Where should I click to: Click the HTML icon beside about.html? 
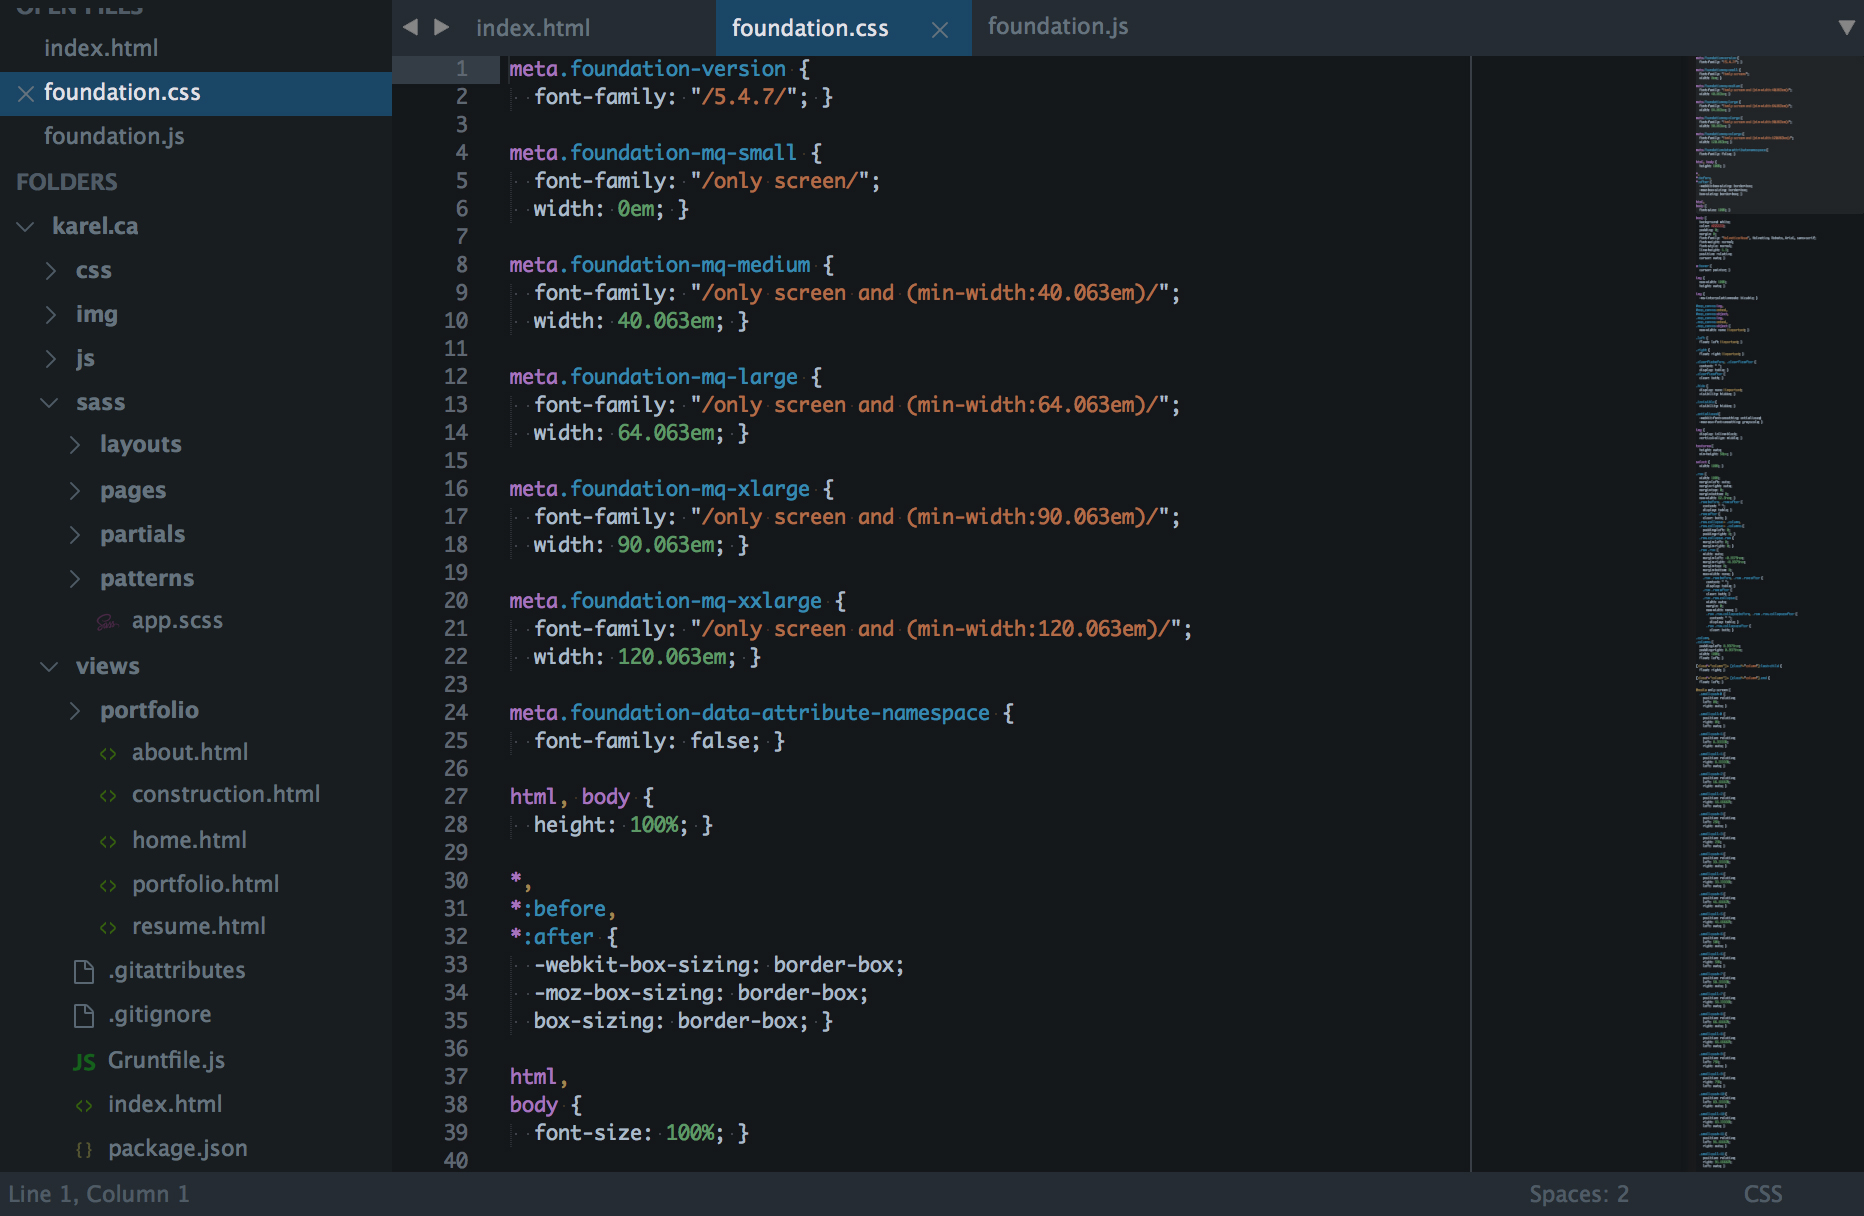pos(108,754)
